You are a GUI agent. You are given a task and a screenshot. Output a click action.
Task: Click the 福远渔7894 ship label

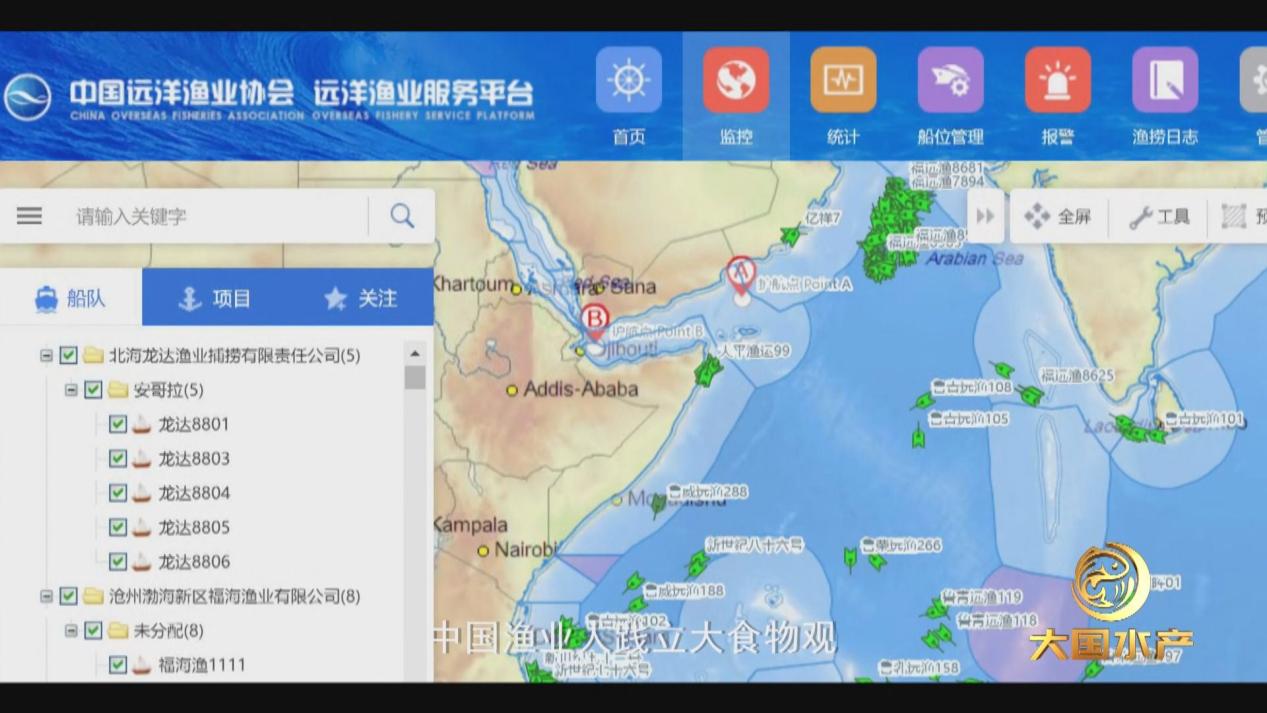(x=947, y=182)
